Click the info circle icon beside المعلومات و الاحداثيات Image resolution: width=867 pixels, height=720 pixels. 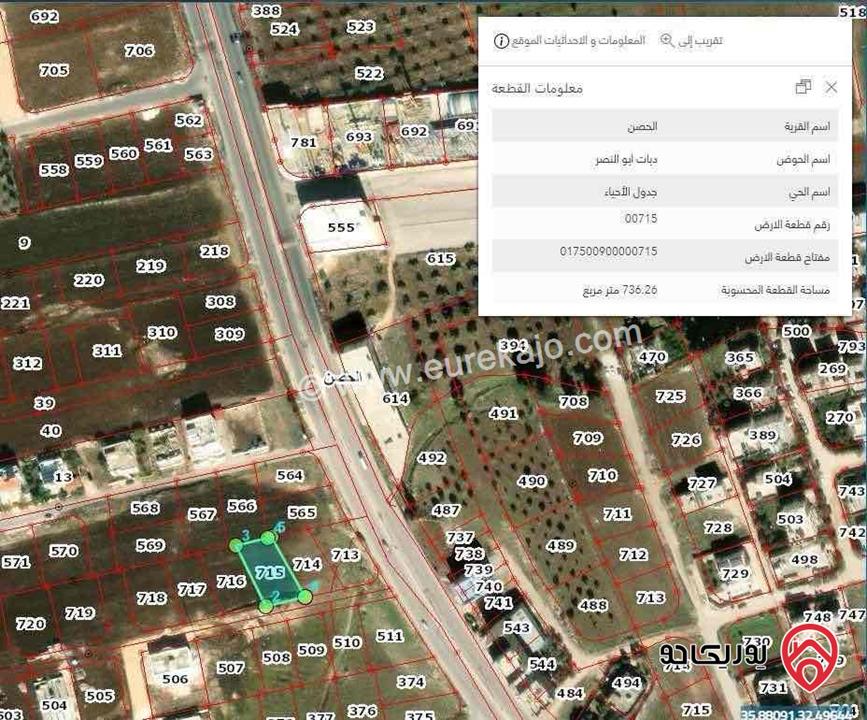(501, 41)
